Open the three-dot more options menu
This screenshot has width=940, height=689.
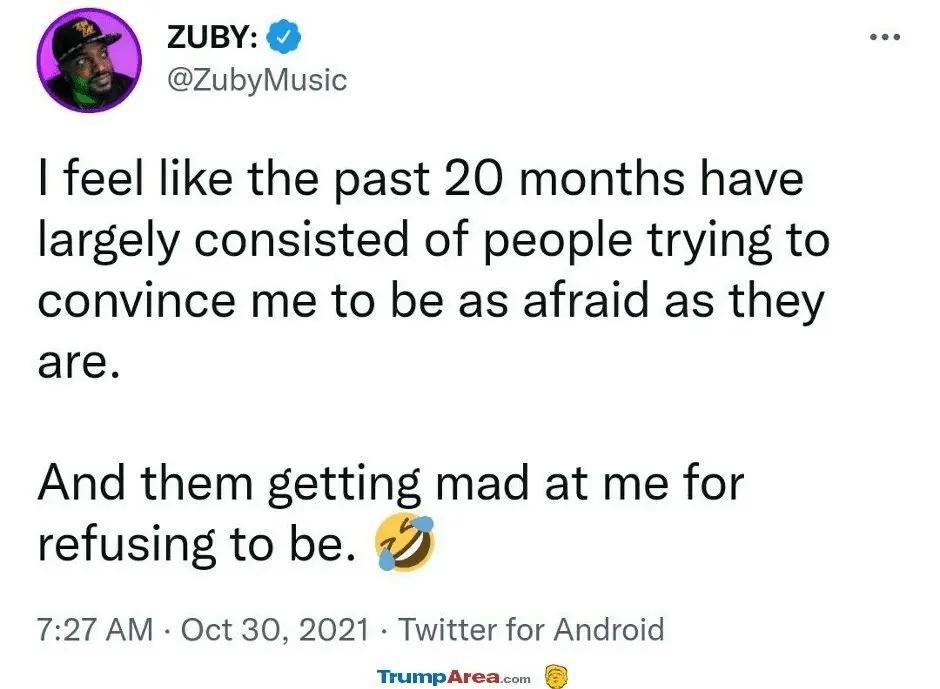885,38
